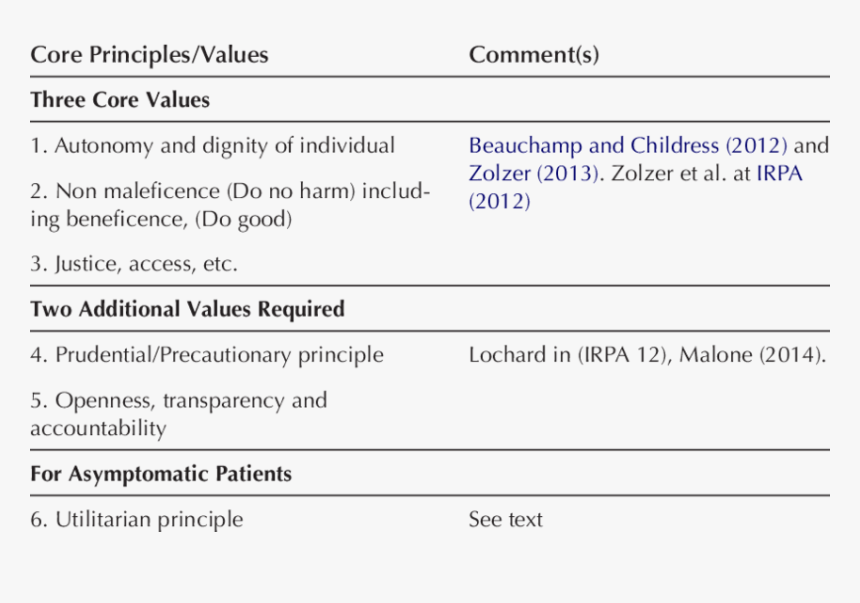Click the See text comment
860x603 pixels.
click(x=505, y=520)
